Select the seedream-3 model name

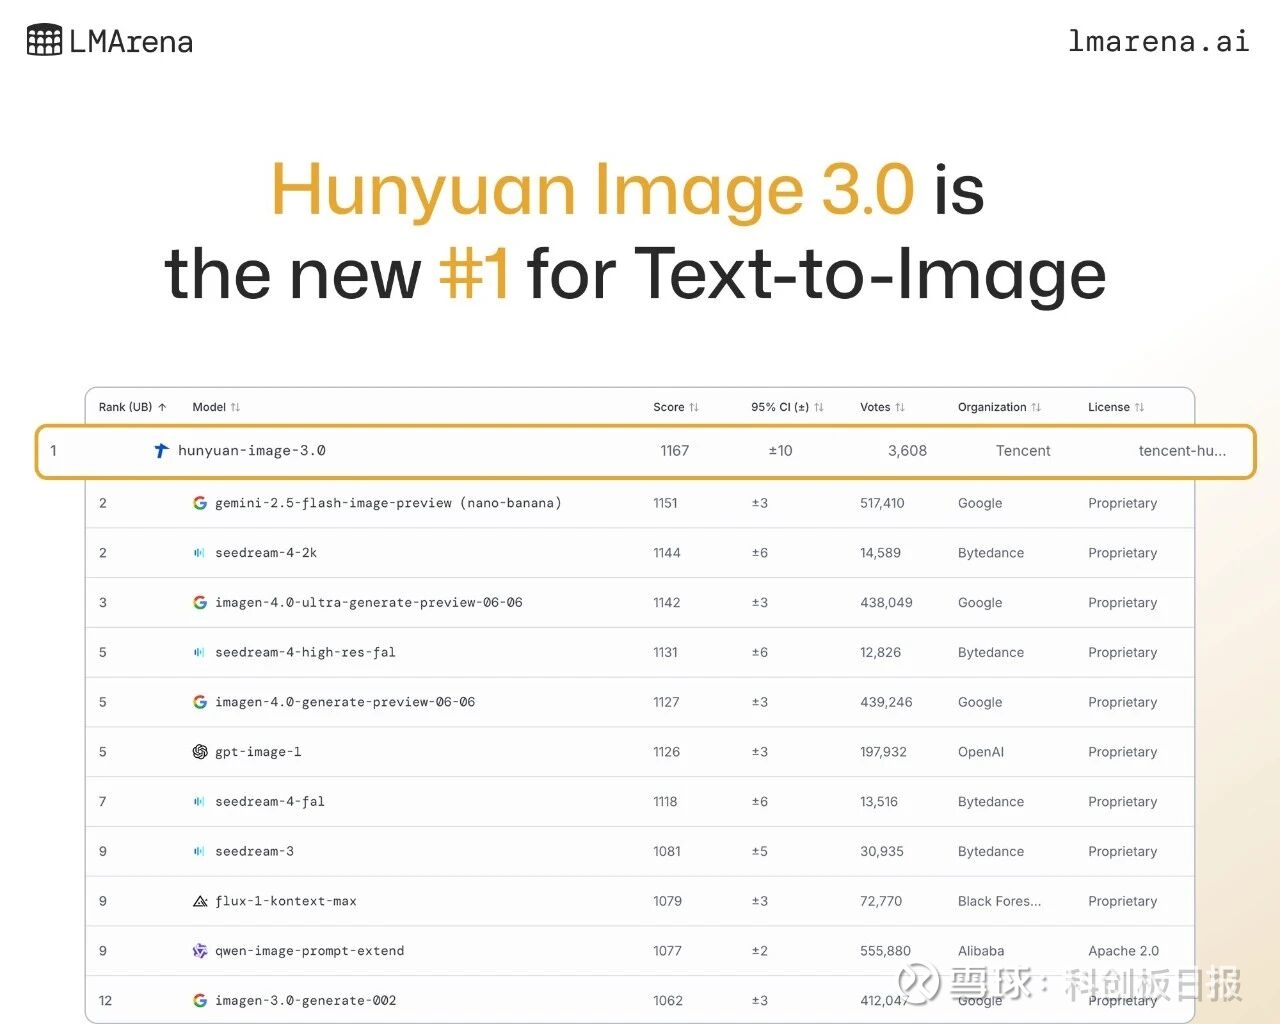pos(254,851)
